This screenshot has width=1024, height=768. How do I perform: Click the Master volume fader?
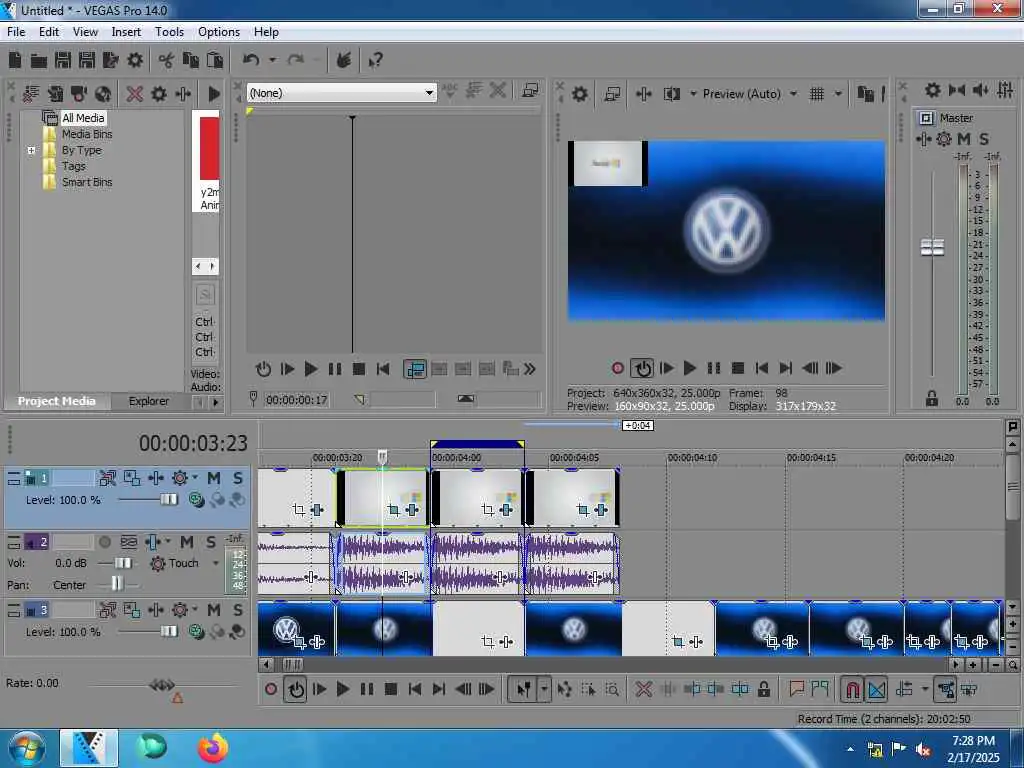click(932, 247)
